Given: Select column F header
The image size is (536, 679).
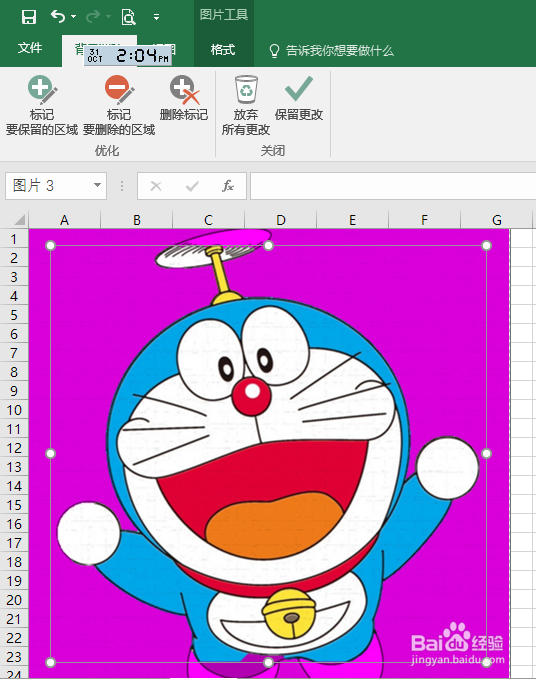Looking at the screenshot, I should (425, 220).
